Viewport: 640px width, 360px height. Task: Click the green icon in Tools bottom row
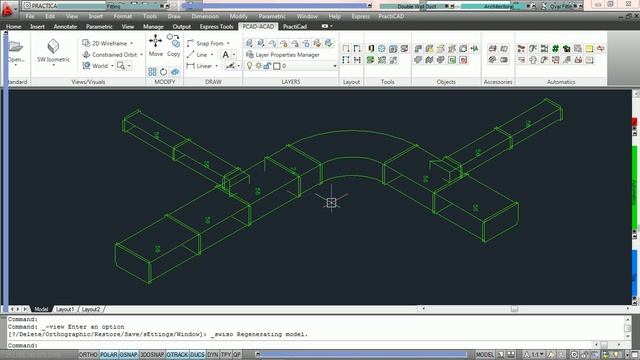click(370, 60)
